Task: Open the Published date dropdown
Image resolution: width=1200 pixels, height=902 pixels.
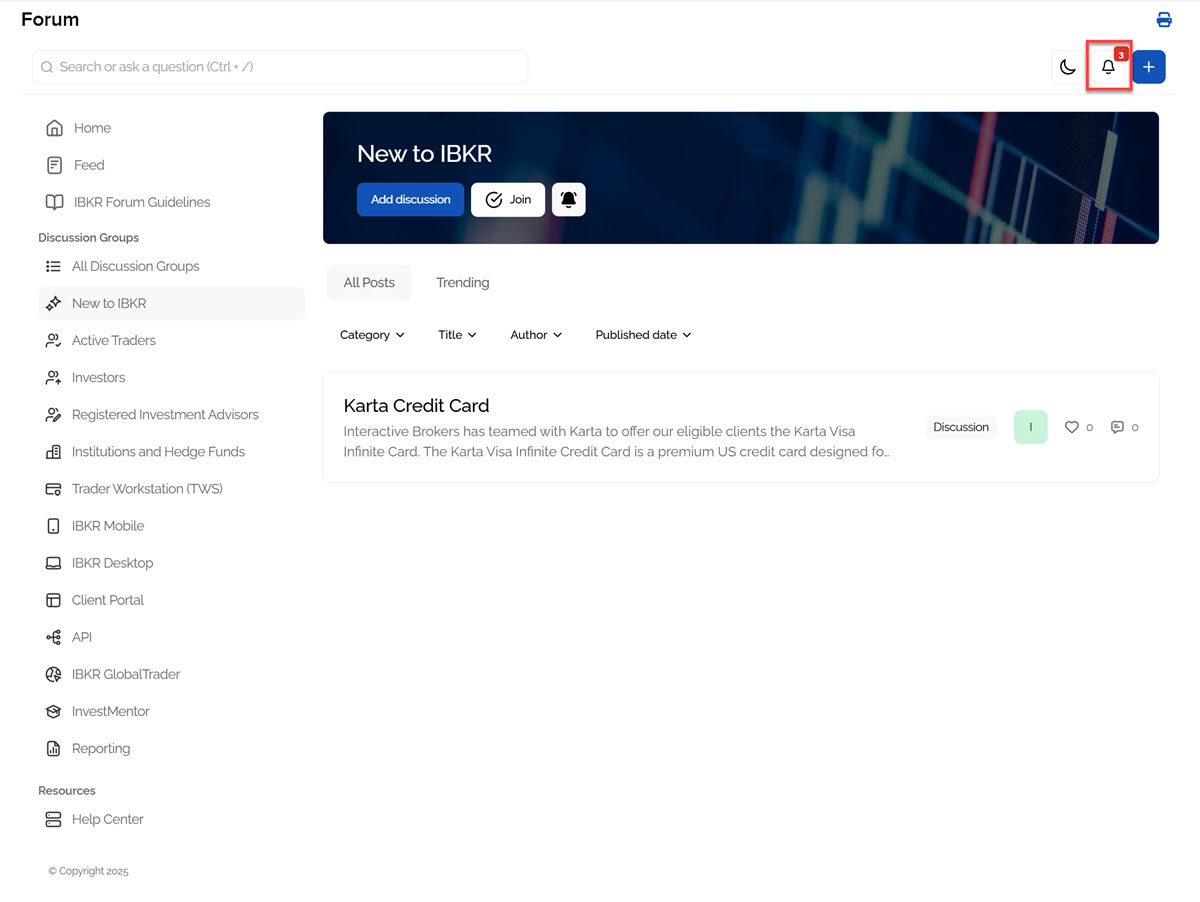Action: point(642,334)
